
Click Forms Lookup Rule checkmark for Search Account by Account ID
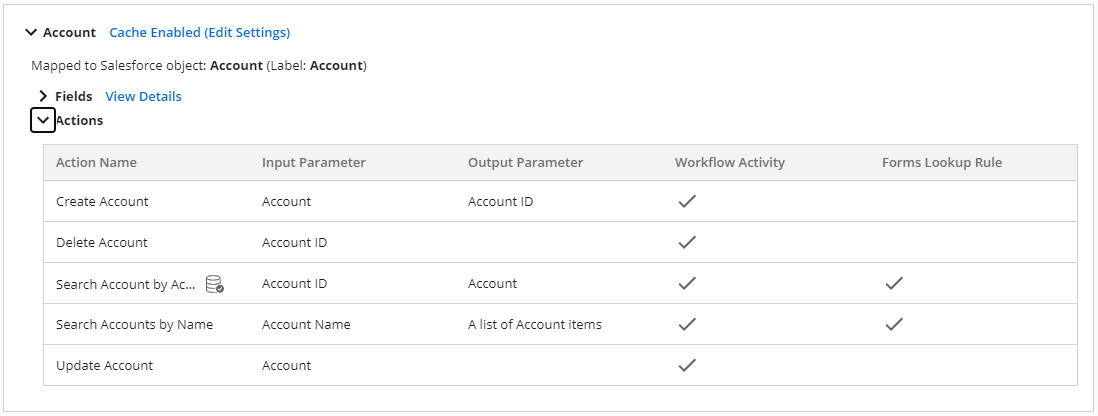(x=894, y=283)
